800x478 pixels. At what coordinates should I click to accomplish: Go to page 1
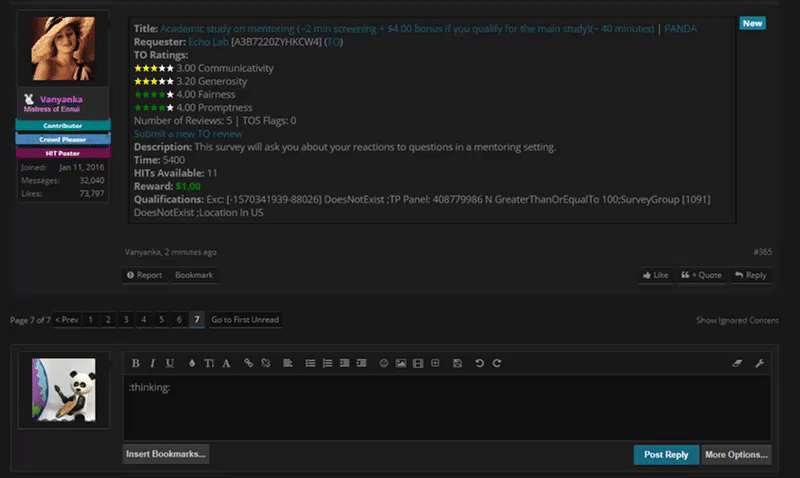pos(90,320)
